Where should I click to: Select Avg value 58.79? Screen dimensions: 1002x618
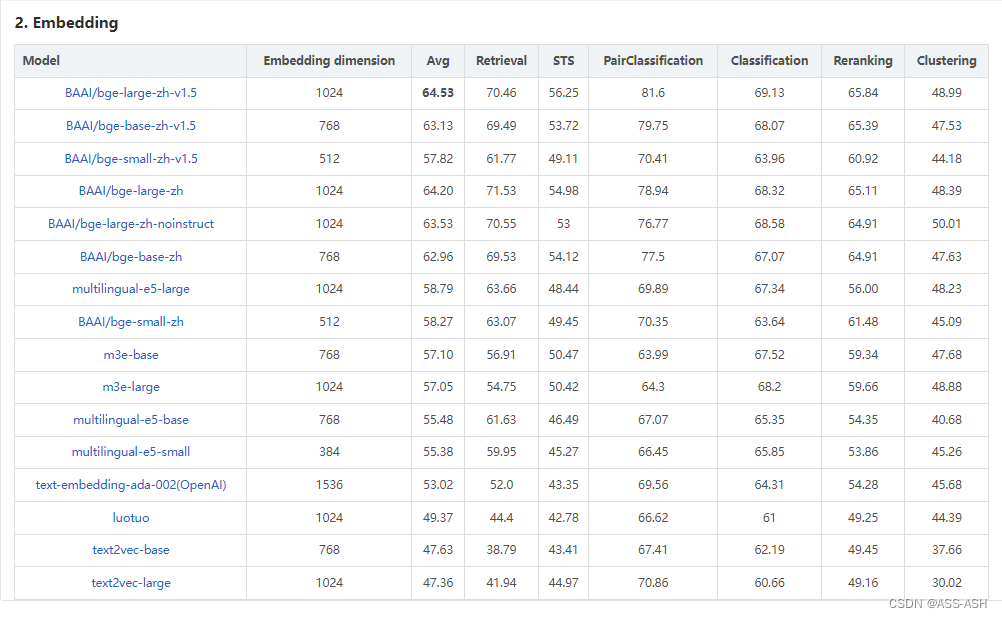438,289
